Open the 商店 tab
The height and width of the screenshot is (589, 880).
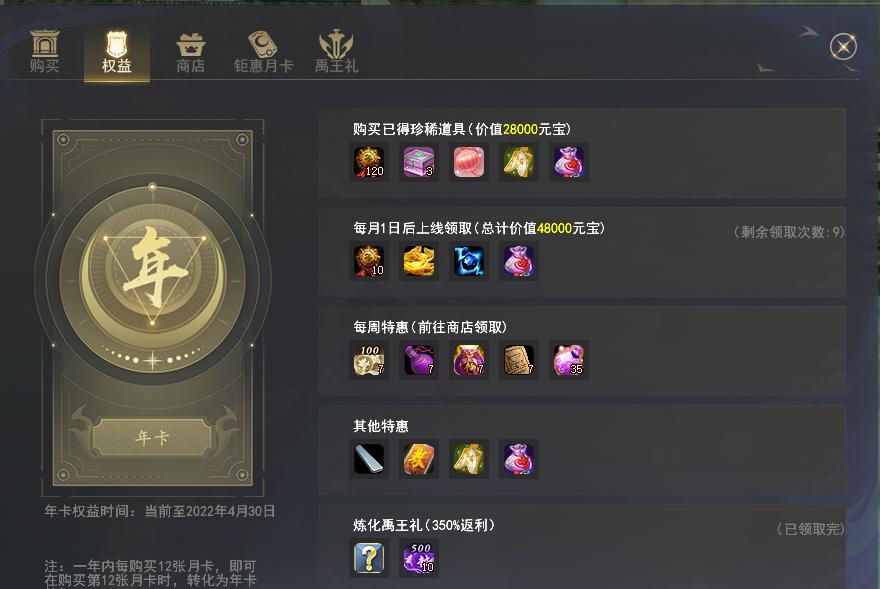tap(190, 52)
